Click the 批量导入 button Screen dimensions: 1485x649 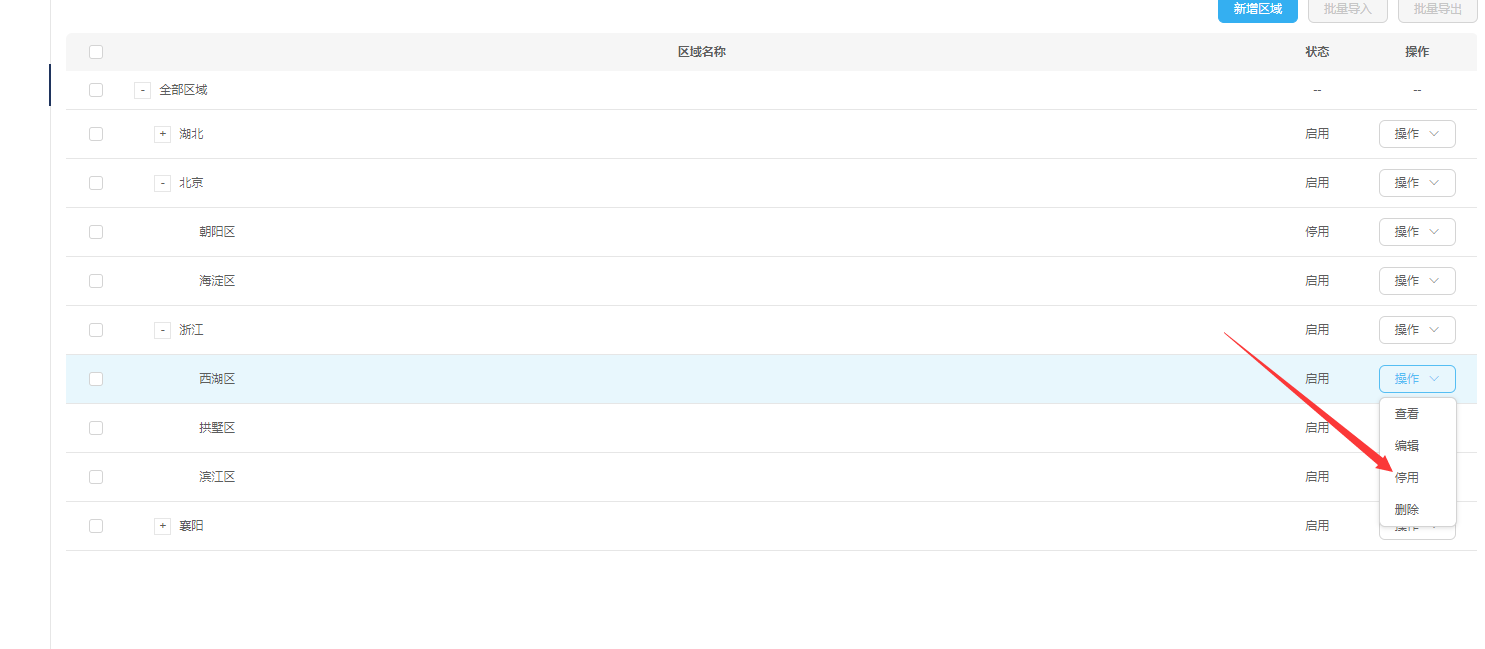(x=1345, y=9)
